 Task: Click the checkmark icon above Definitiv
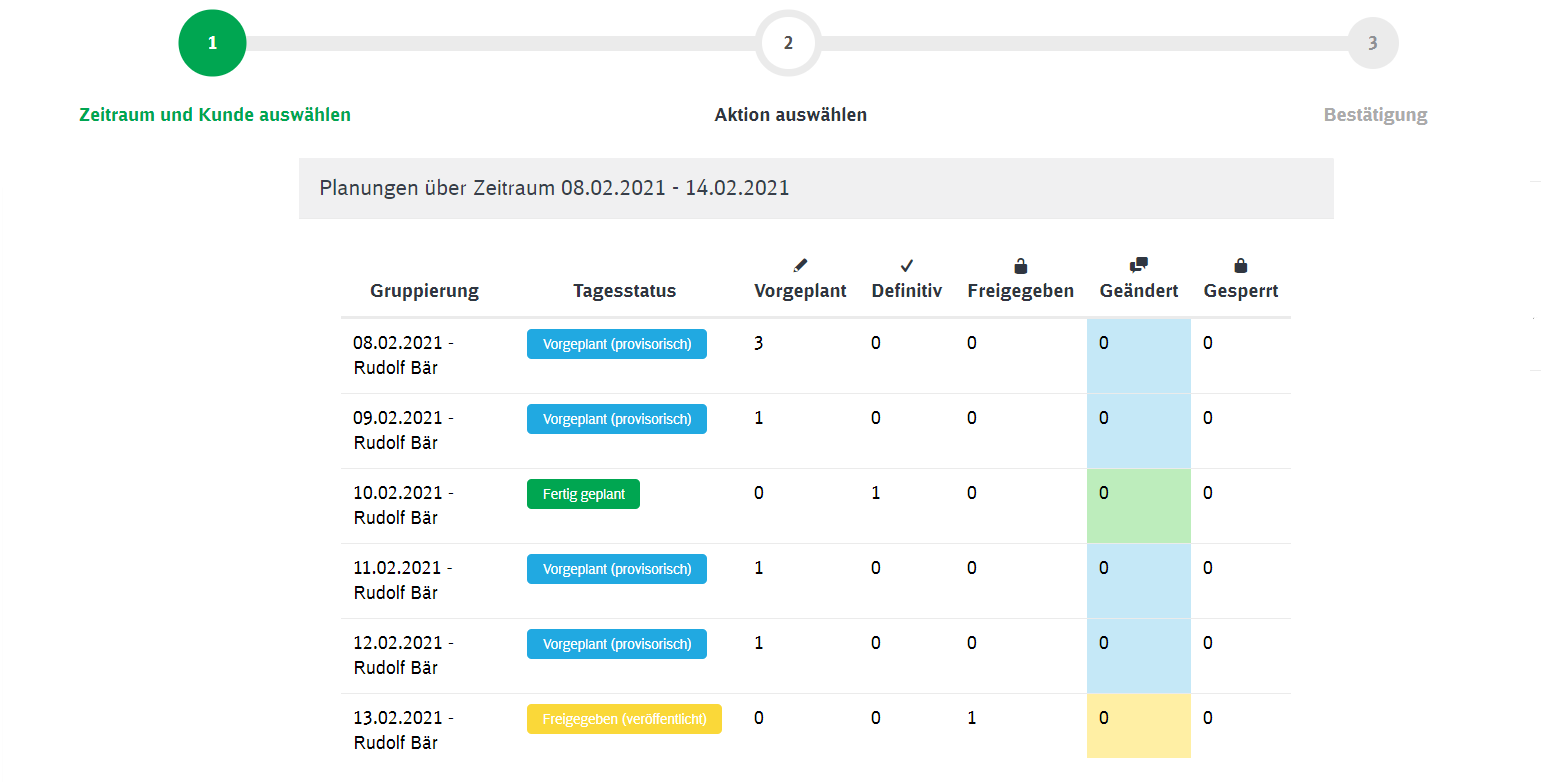click(x=907, y=265)
